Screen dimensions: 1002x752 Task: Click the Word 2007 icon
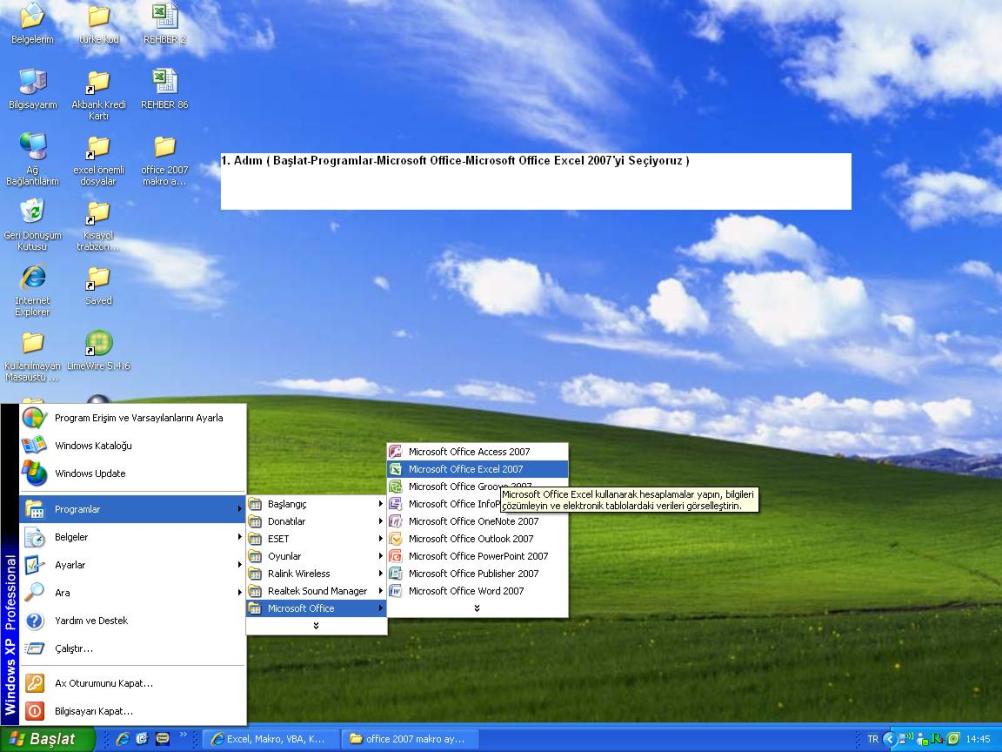396,591
